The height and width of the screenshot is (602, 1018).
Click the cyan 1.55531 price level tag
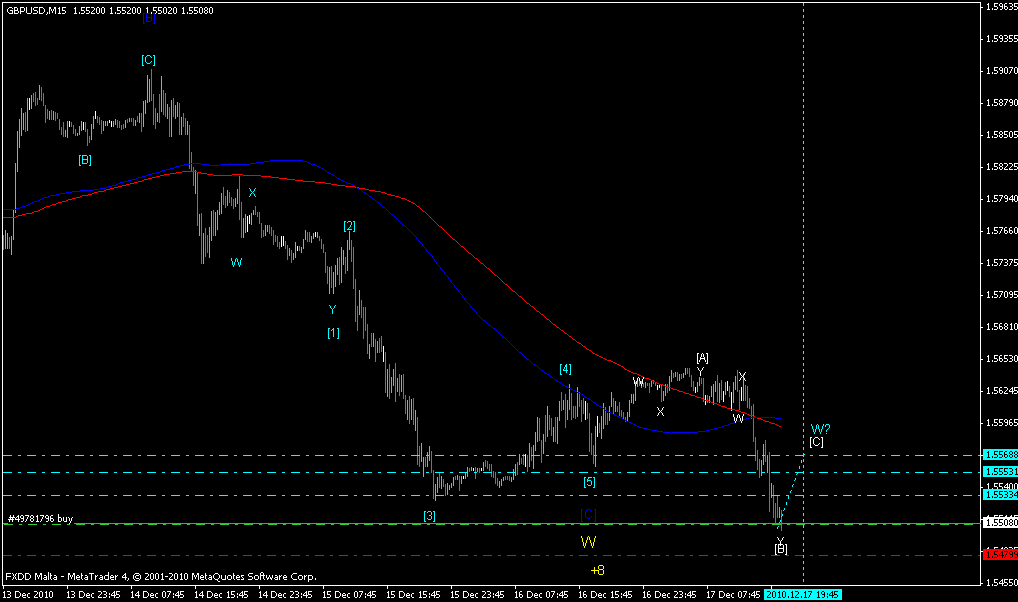click(999, 470)
